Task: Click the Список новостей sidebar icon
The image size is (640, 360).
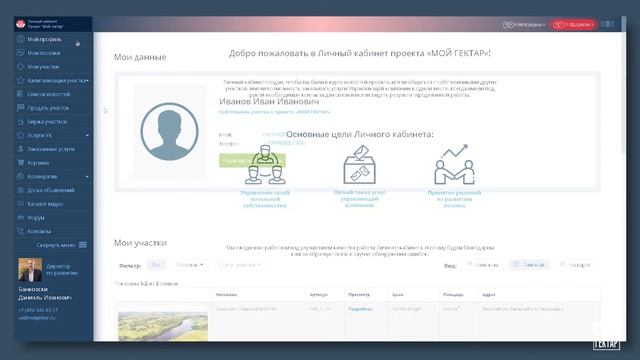Action: tap(20, 94)
